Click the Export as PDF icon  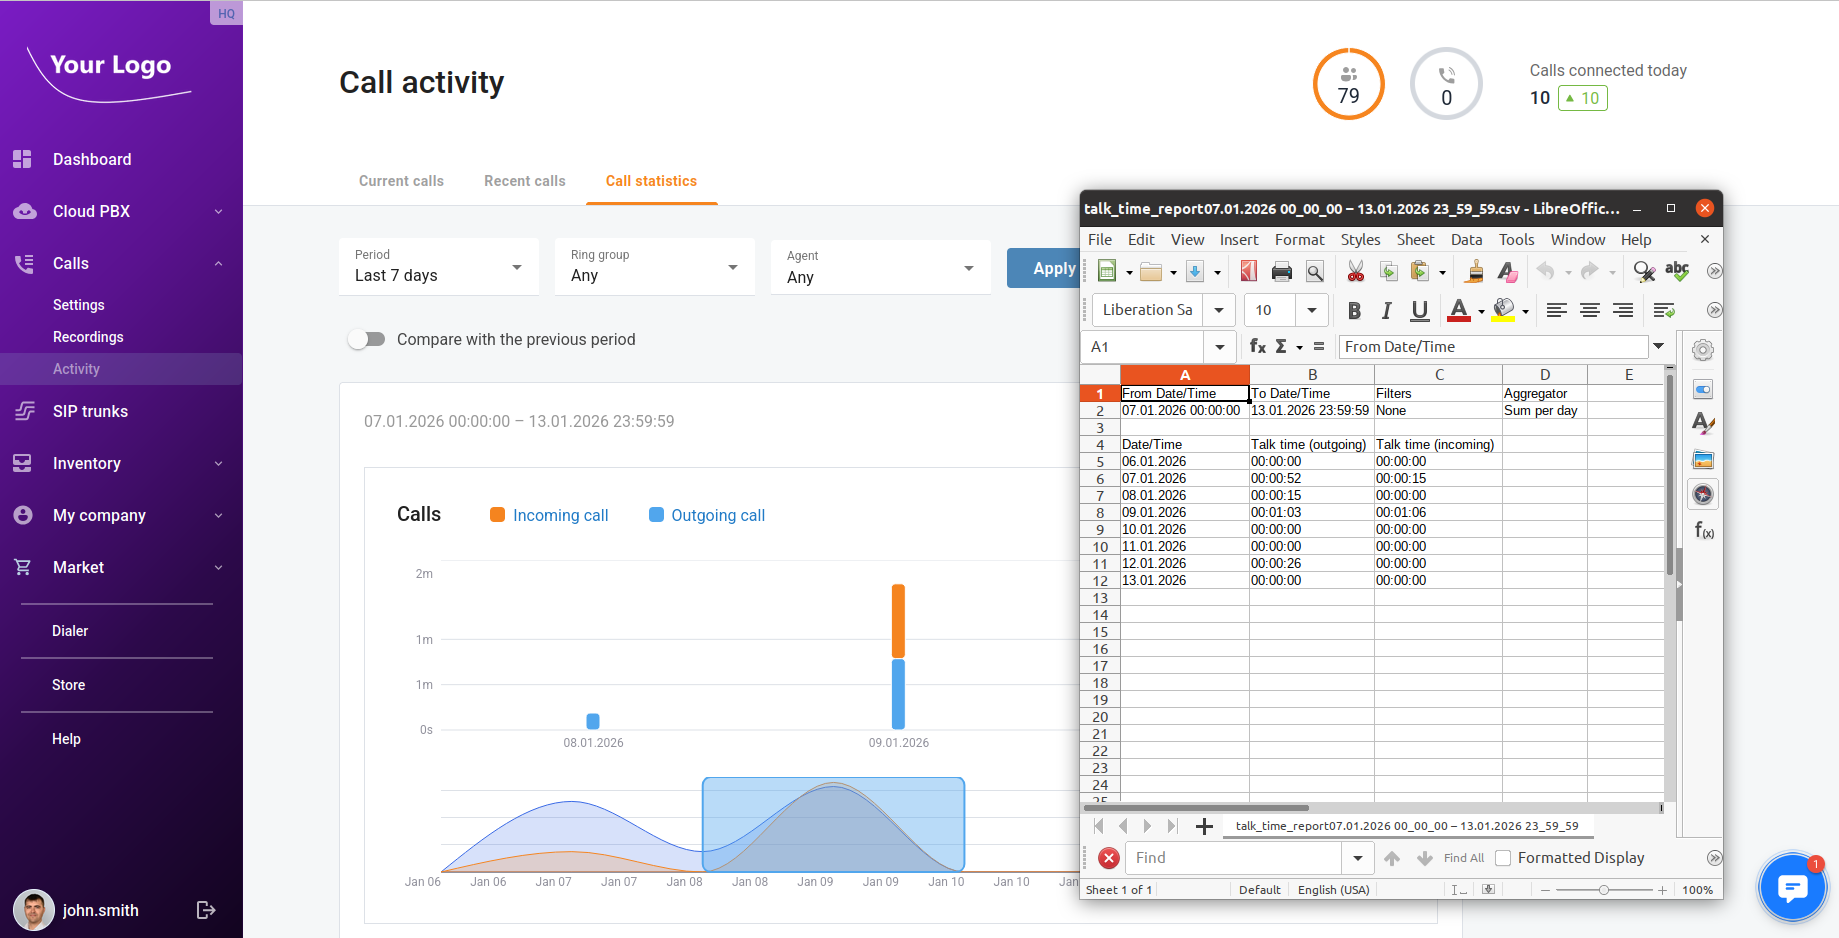[x=1249, y=272]
